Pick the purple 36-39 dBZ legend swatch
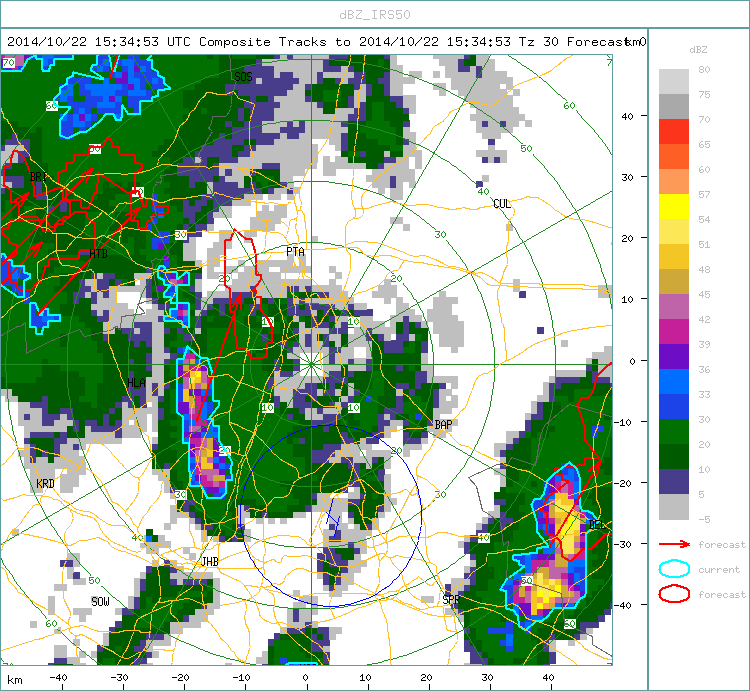Screen dimensions: 750x691 673,356
